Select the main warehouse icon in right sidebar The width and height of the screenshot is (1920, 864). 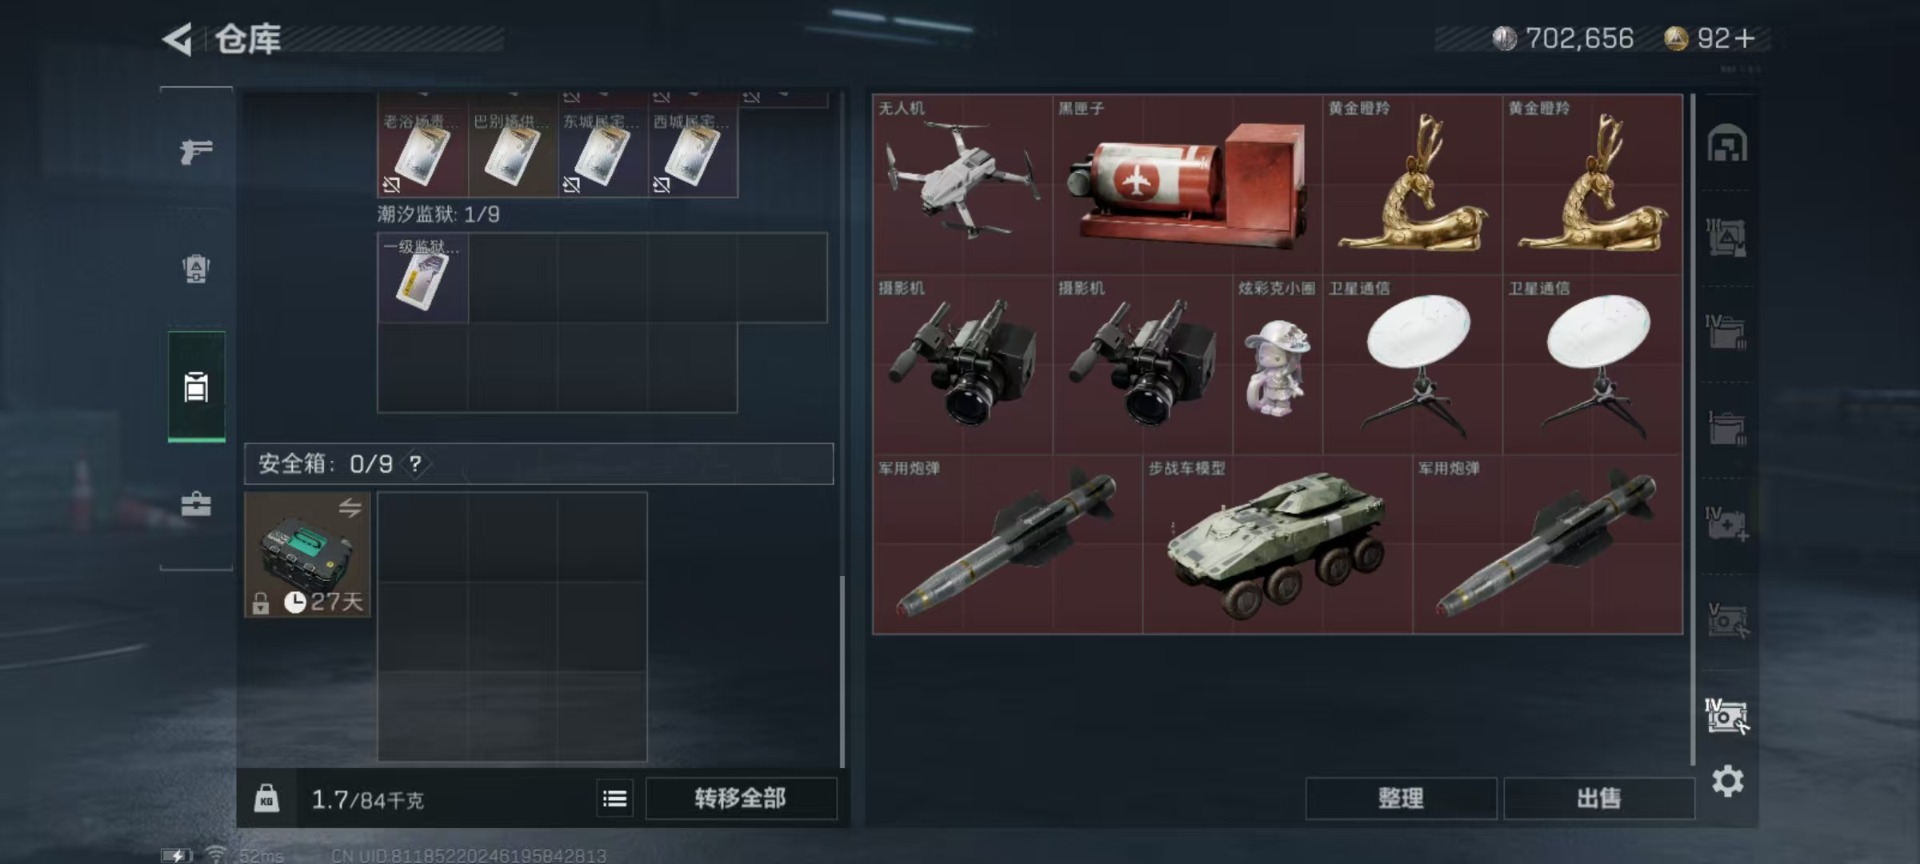click(x=1727, y=144)
